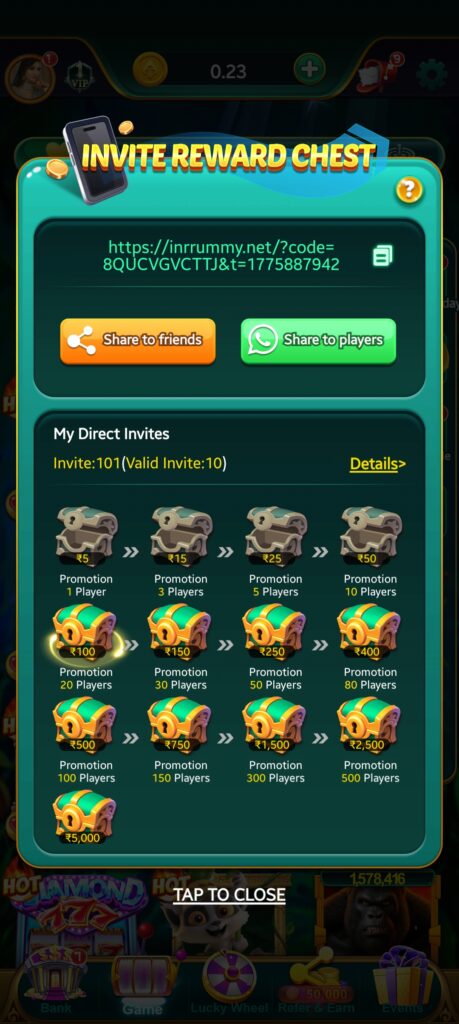Image resolution: width=459 pixels, height=1024 pixels.
Task: Open the highlighted ₹100 reward chest
Action: [x=86, y=632]
